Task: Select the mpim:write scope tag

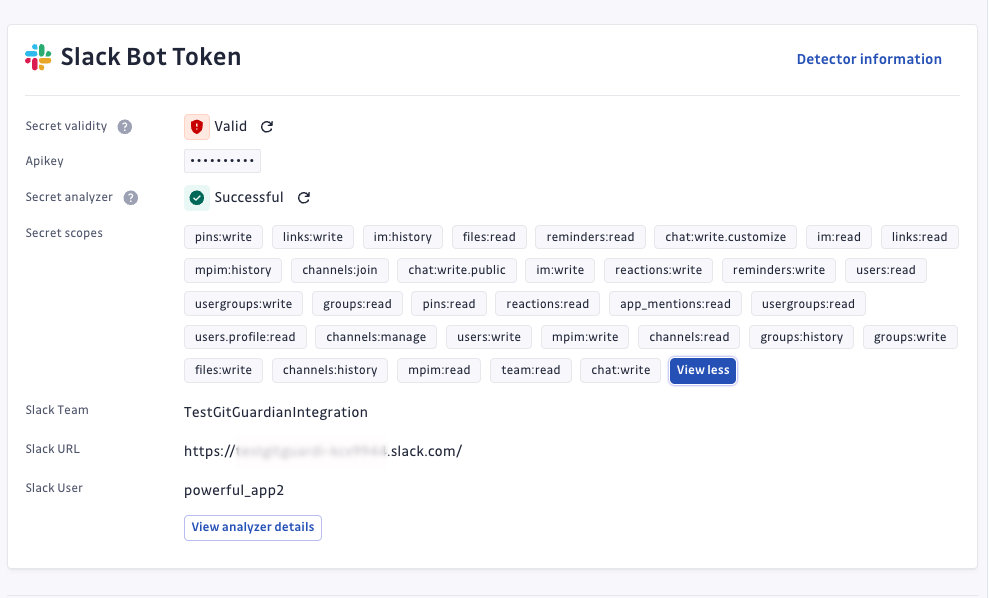Action: pos(585,337)
